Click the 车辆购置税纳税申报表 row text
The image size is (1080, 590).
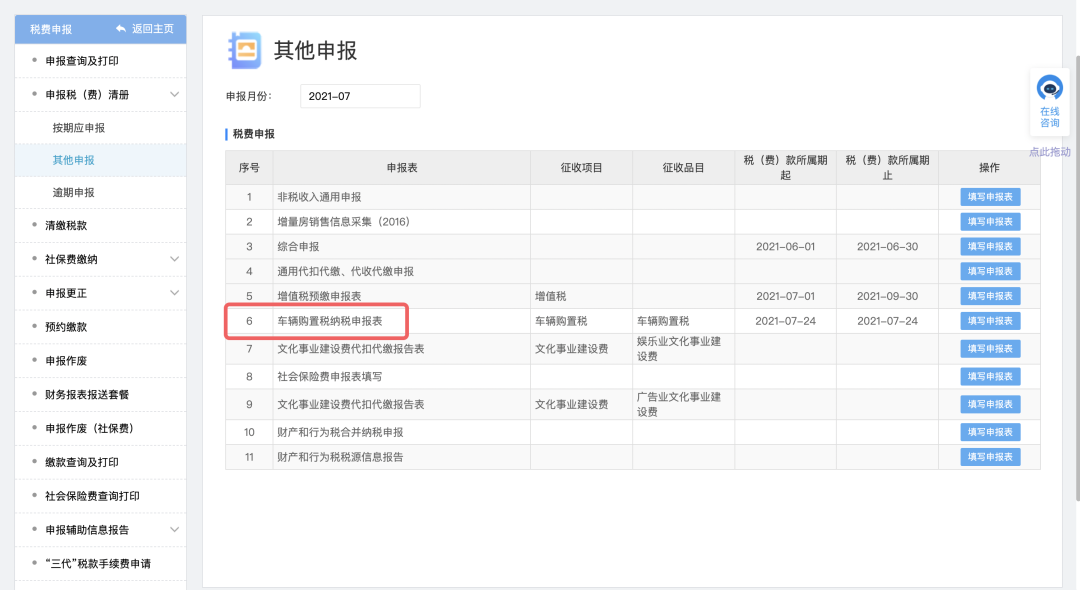330,321
